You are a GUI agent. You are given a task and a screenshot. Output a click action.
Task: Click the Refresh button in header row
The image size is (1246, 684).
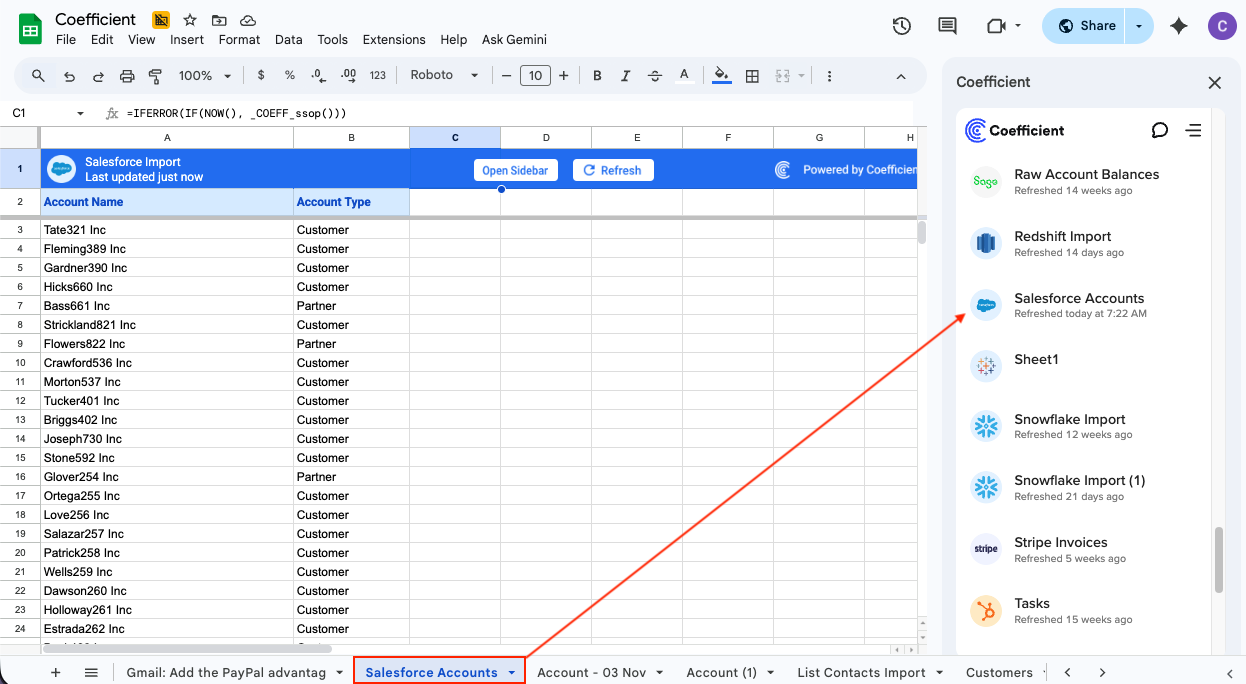tap(612, 170)
